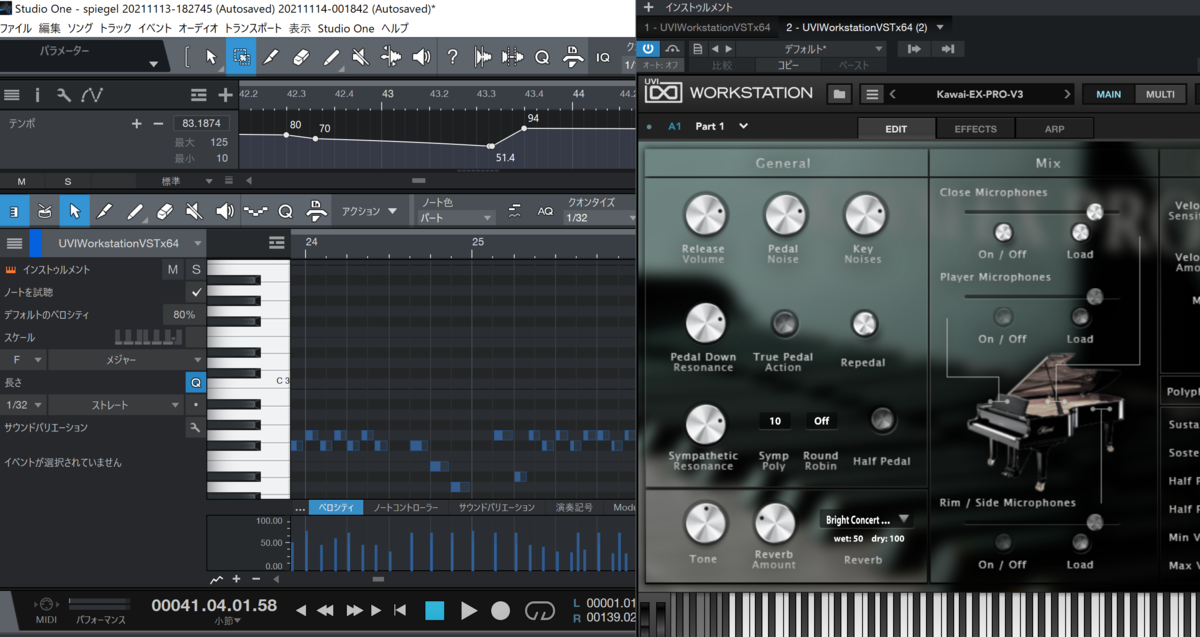Go to next UVI preset arrow
The width and height of the screenshot is (1200, 637).
pyautogui.click(x=1067, y=94)
